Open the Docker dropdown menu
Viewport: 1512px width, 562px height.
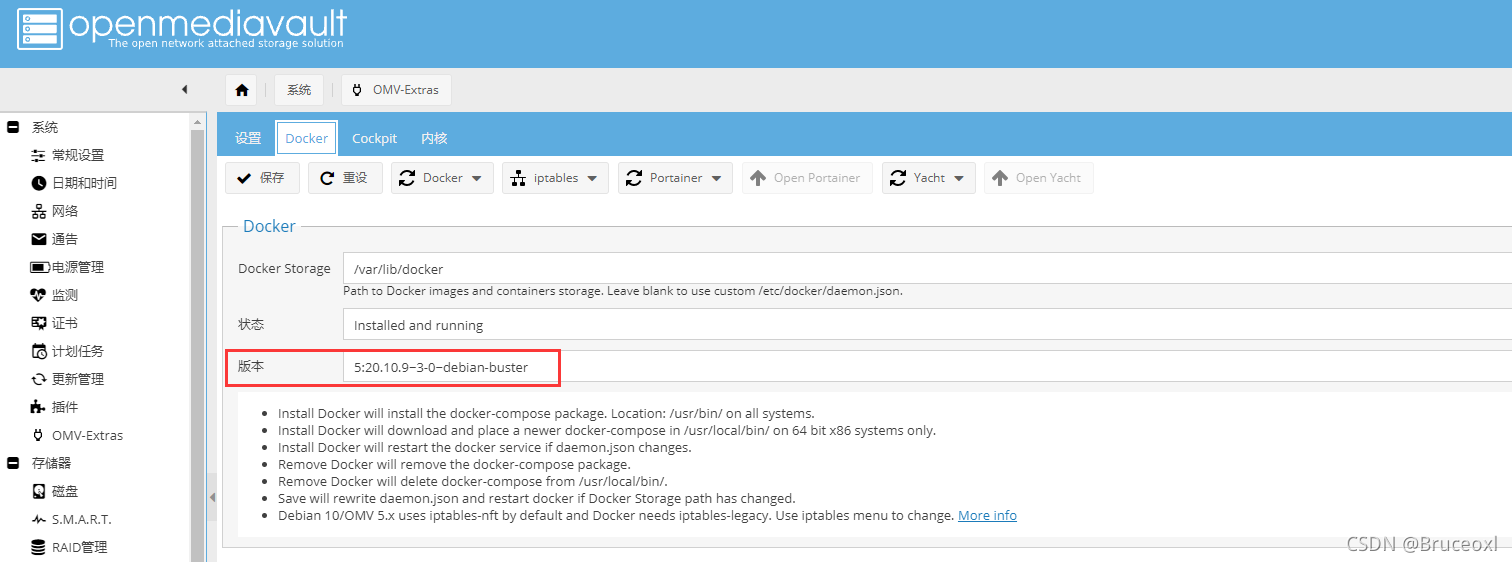442,178
